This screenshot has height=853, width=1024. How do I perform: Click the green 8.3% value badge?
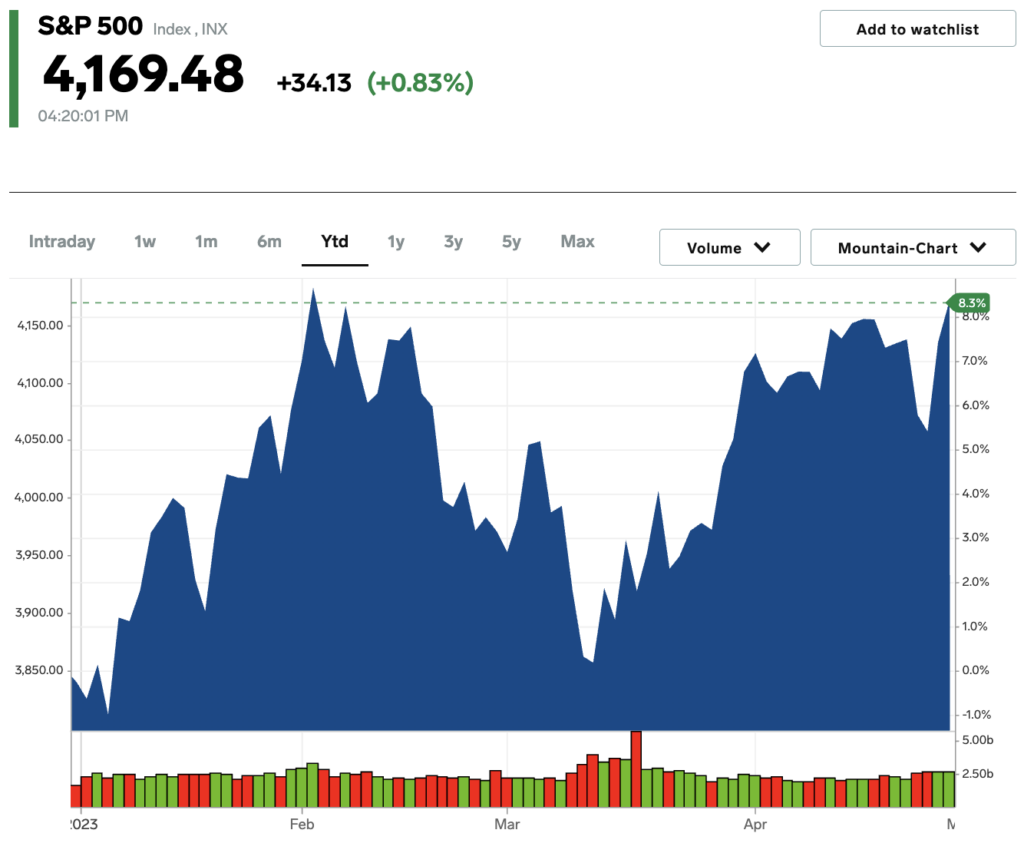point(970,303)
